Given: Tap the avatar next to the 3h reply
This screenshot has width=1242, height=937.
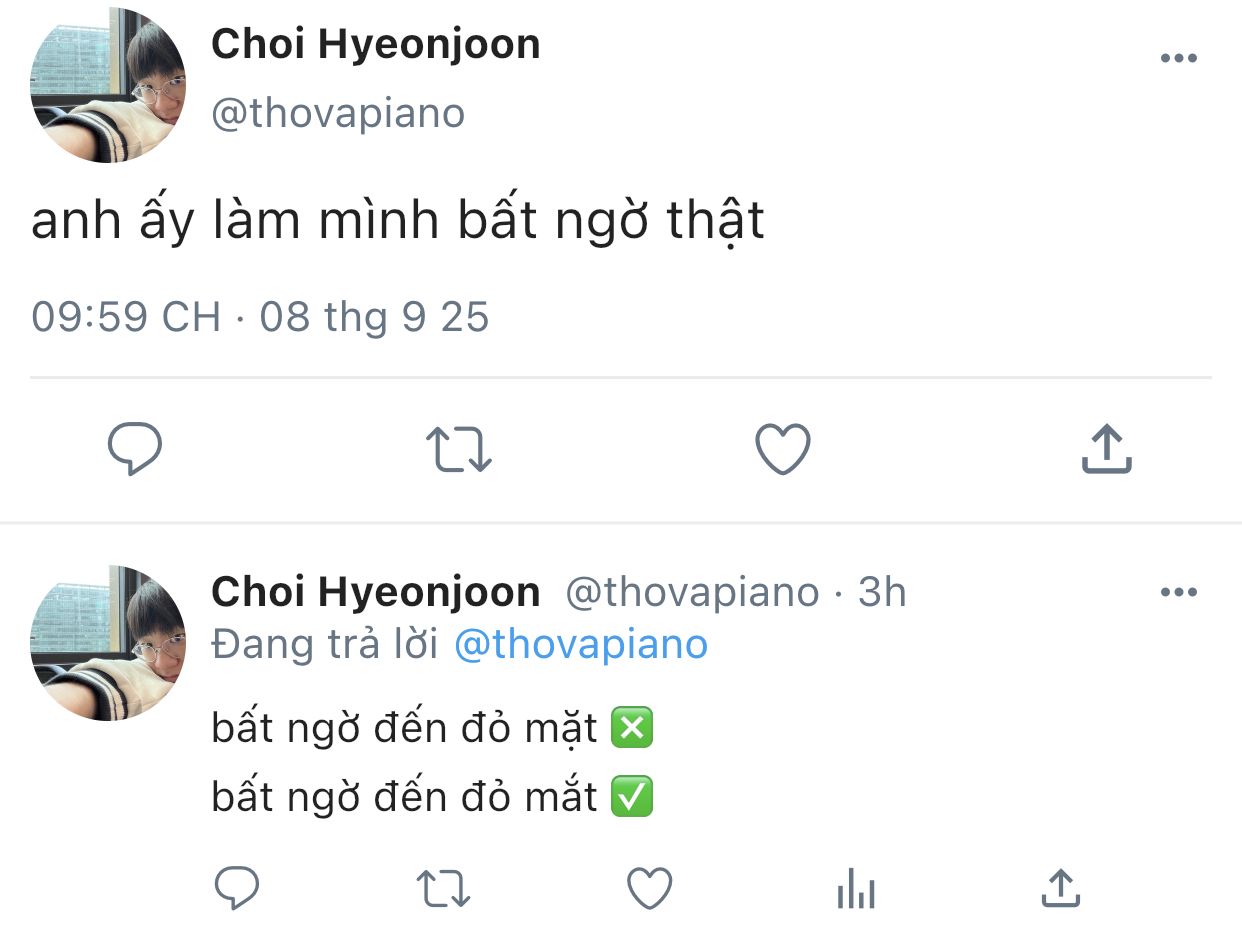Looking at the screenshot, I should pos(108,643).
